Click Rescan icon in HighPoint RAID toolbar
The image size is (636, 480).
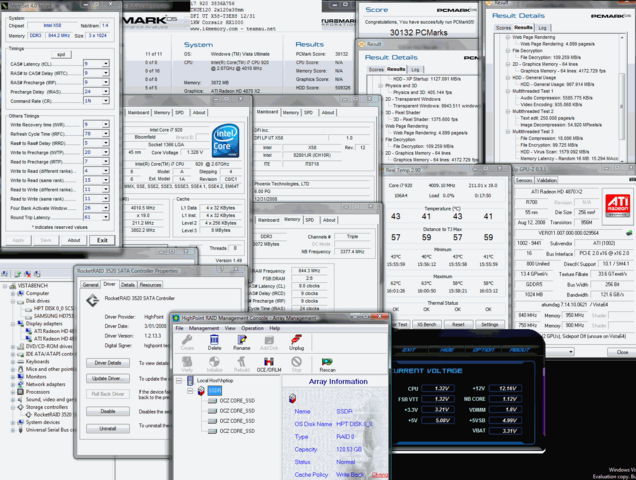coord(327,362)
